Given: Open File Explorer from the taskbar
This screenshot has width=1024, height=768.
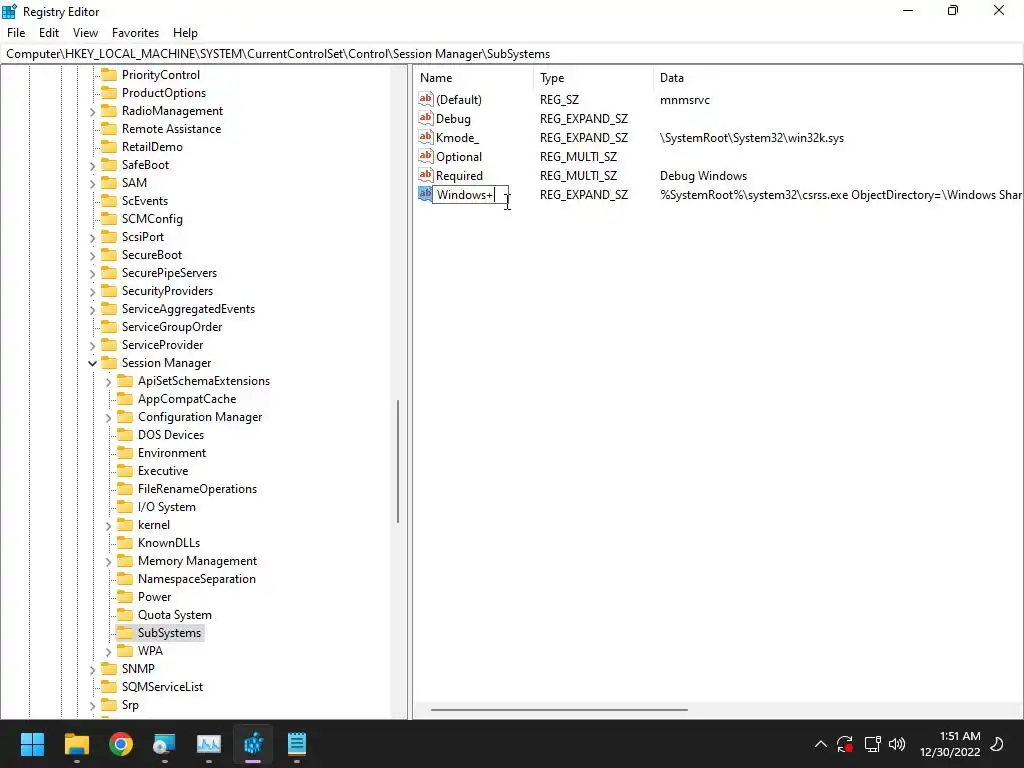Looking at the screenshot, I should coord(76,743).
